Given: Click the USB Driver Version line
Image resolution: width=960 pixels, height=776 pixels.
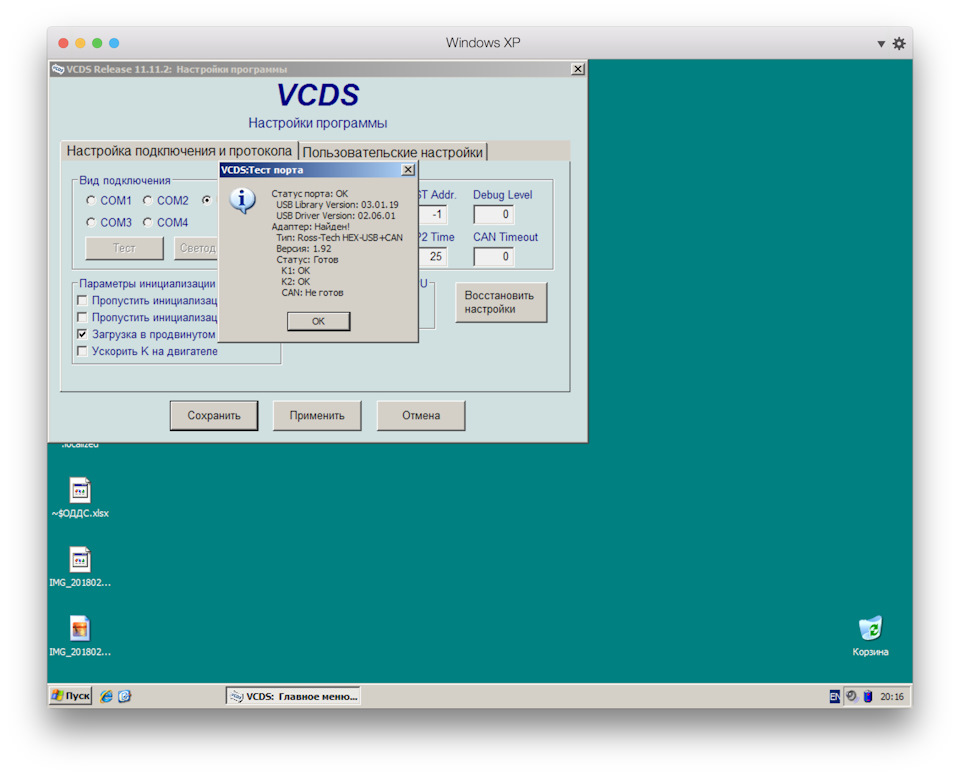Looking at the screenshot, I should coord(336,216).
